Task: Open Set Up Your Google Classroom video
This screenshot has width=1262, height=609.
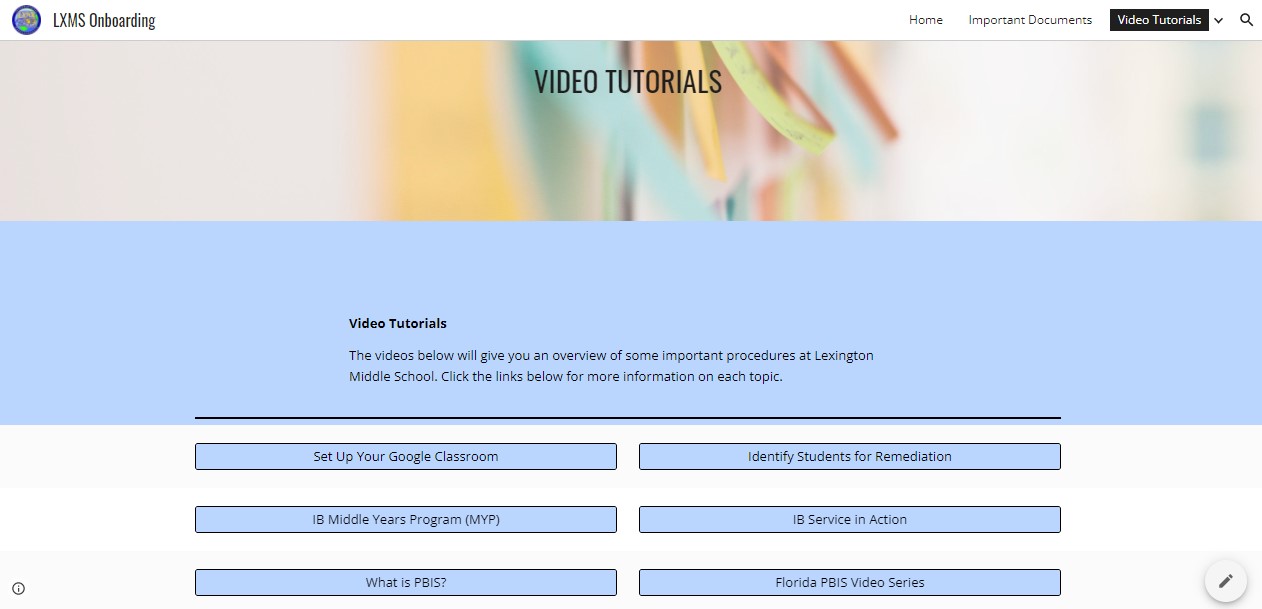Action: [x=405, y=457]
